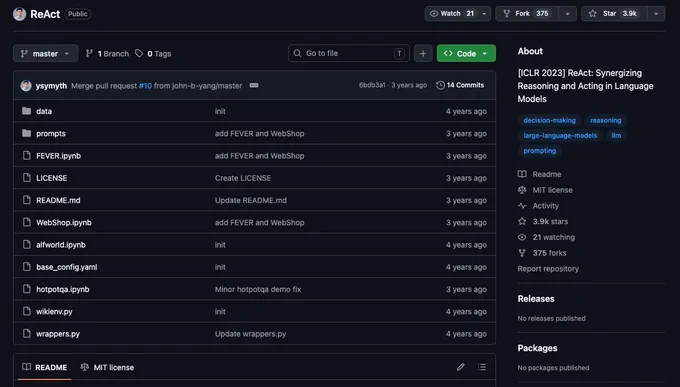
Task: Click the prompts folder icon
Action: point(26,133)
